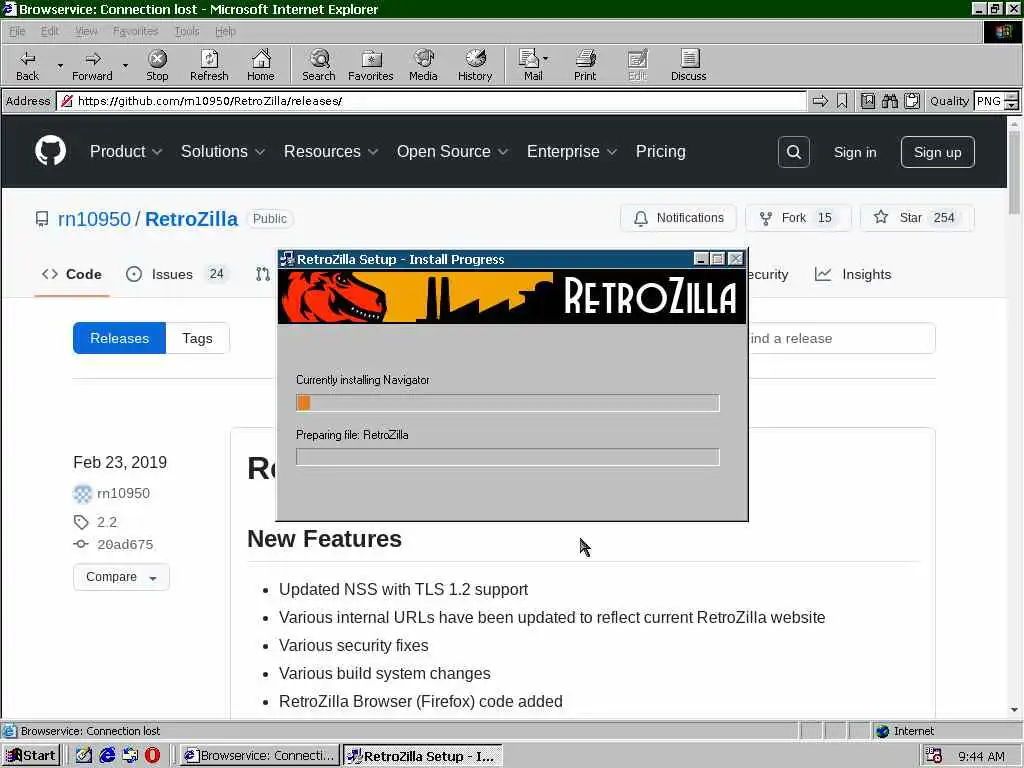
Task: Open the Tools menu
Action: pyautogui.click(x=187, y=31)
